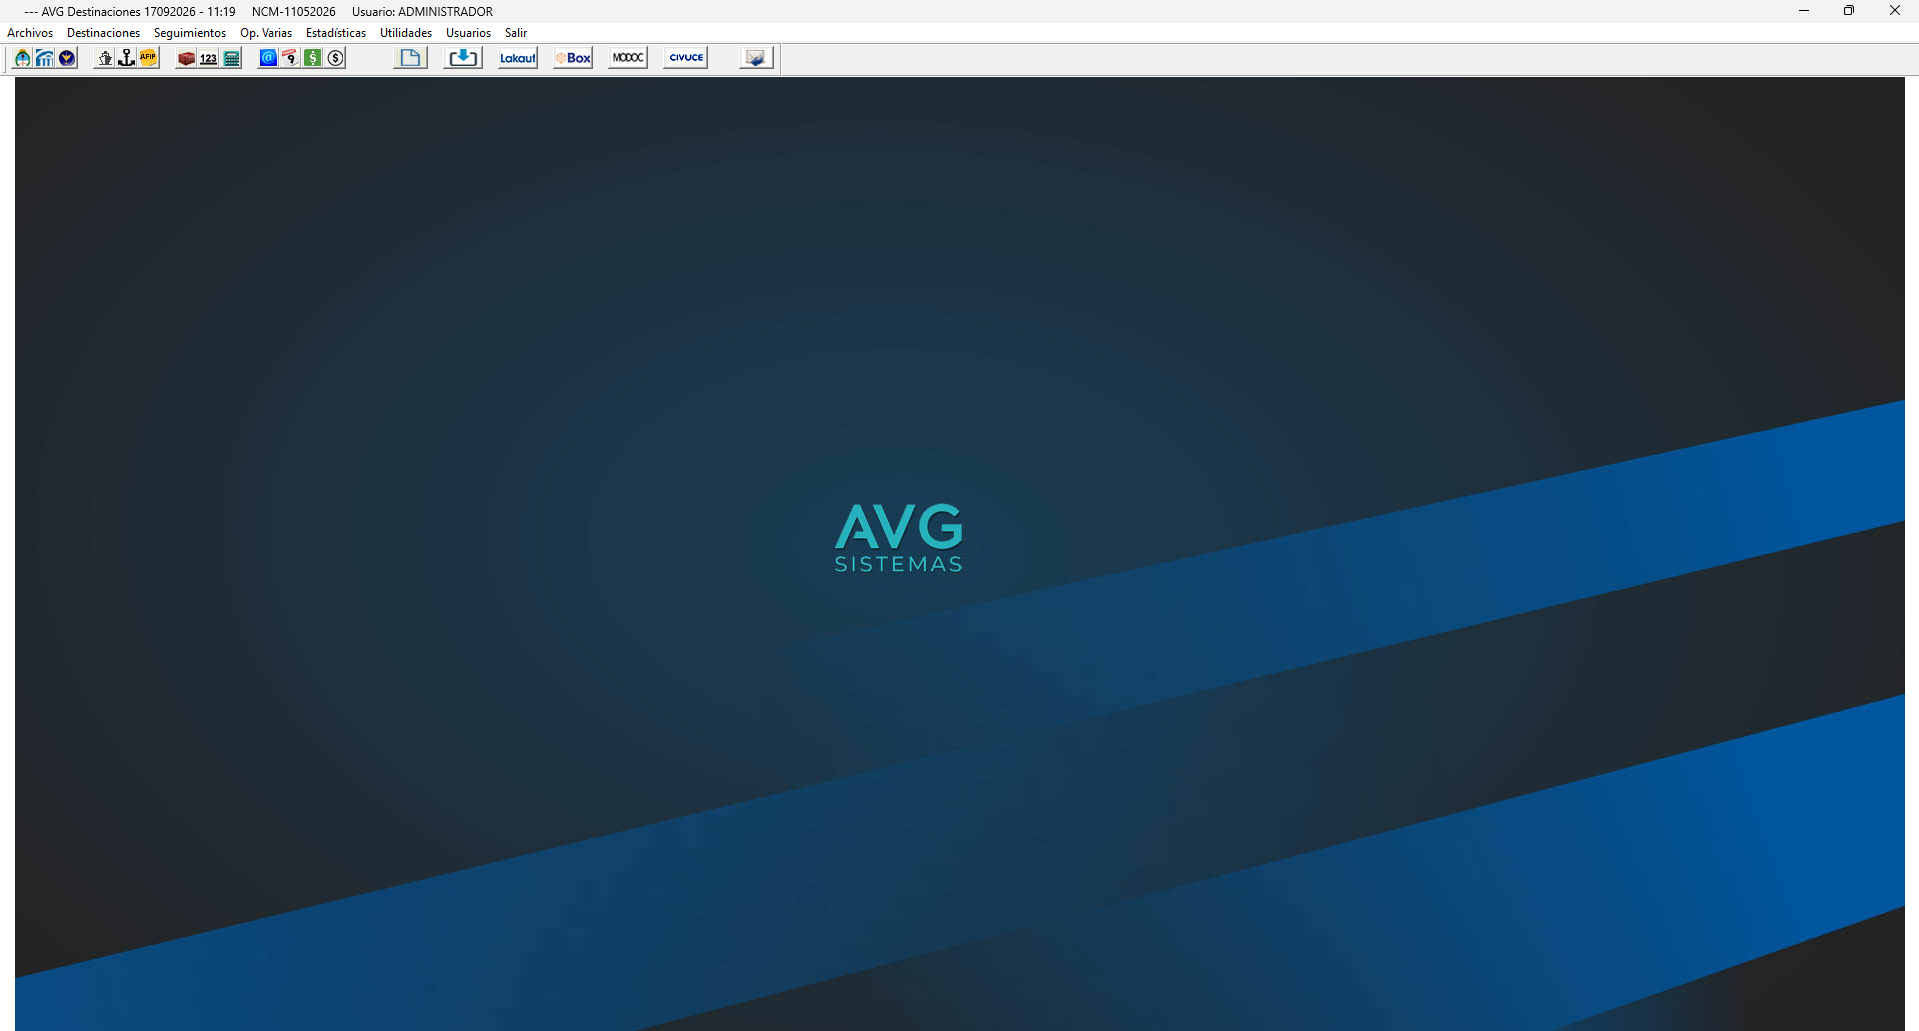This screenshot has width=1919, height=1031.
Task: Minimize the AVG Destinaciones window
Action: (x=1804, y=11)
